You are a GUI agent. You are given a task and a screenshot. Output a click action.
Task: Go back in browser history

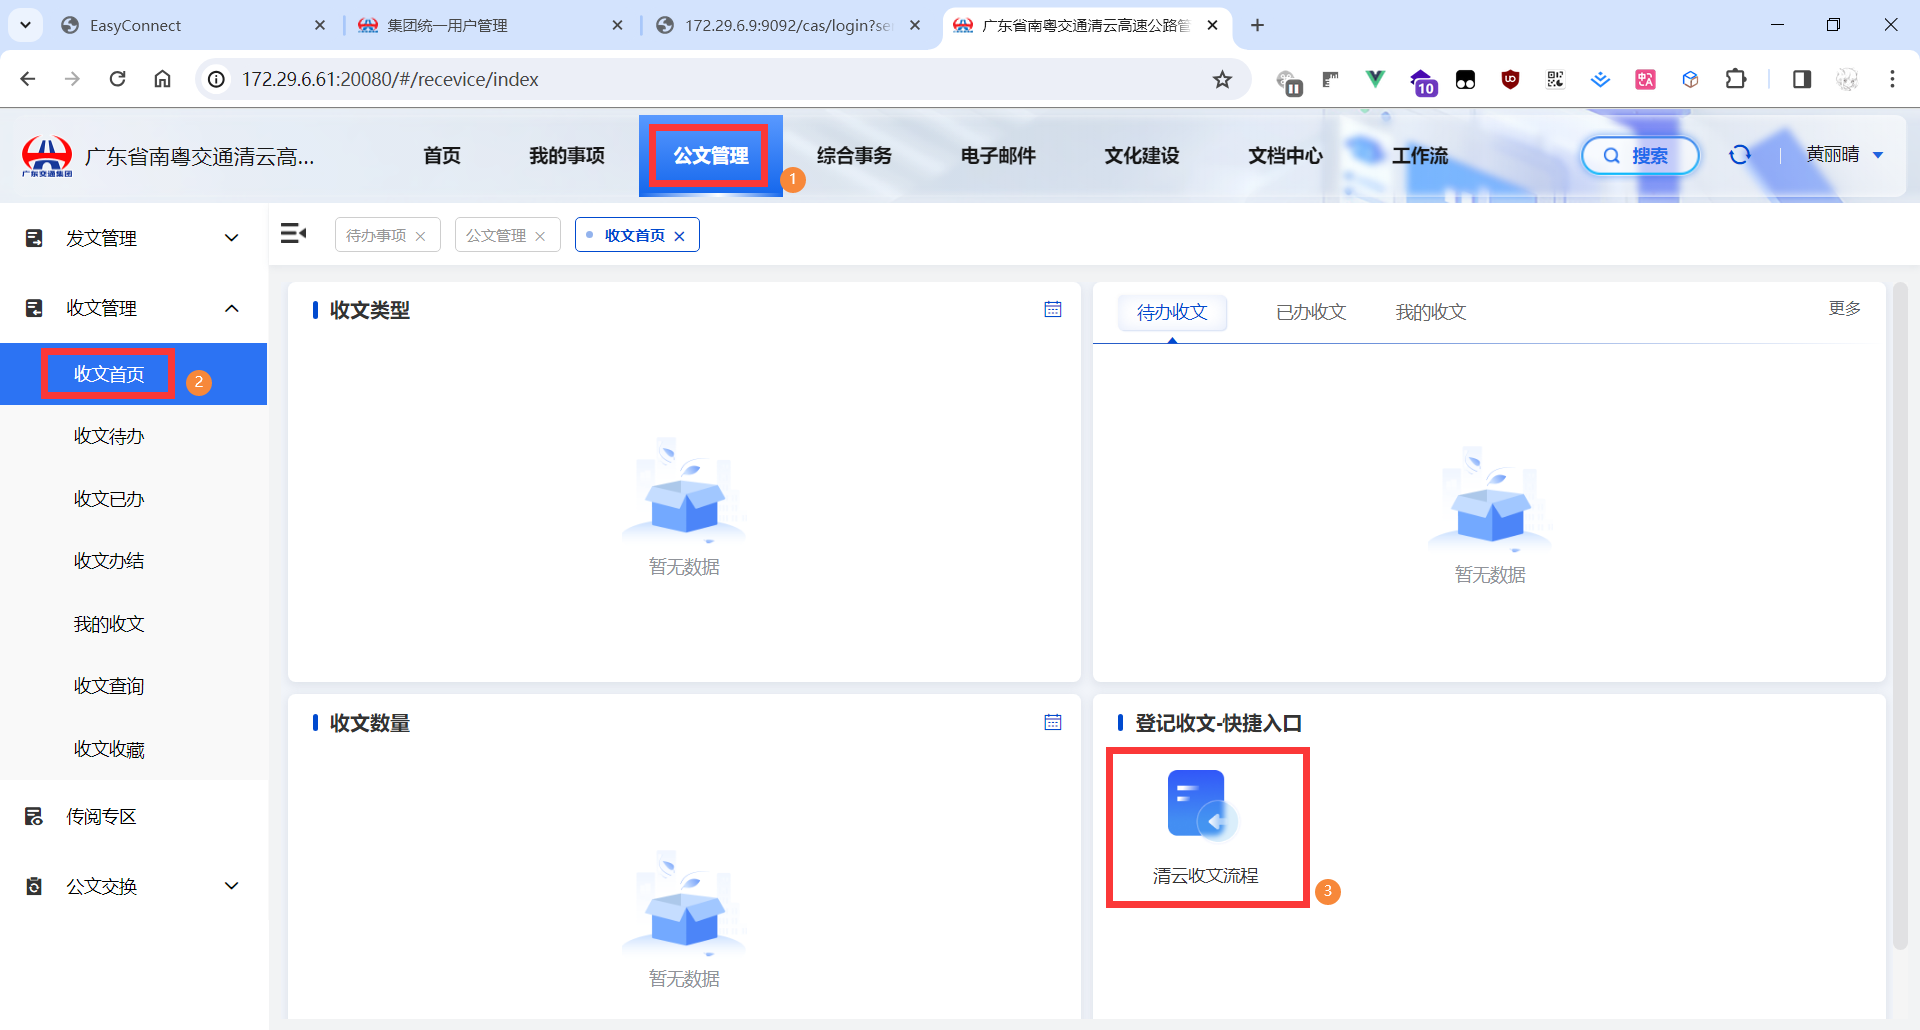(28, 79)
